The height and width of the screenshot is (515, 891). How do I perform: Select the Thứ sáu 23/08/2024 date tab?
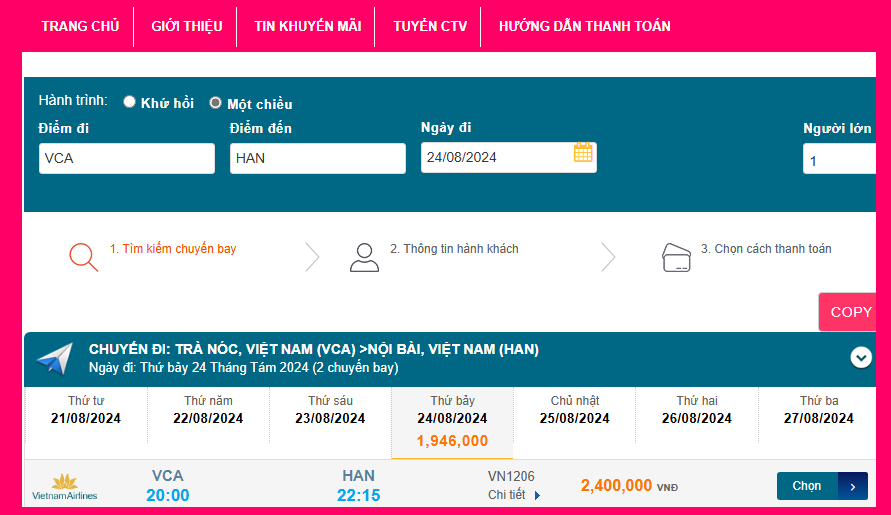pyautogui.click(x=330, y=410)
